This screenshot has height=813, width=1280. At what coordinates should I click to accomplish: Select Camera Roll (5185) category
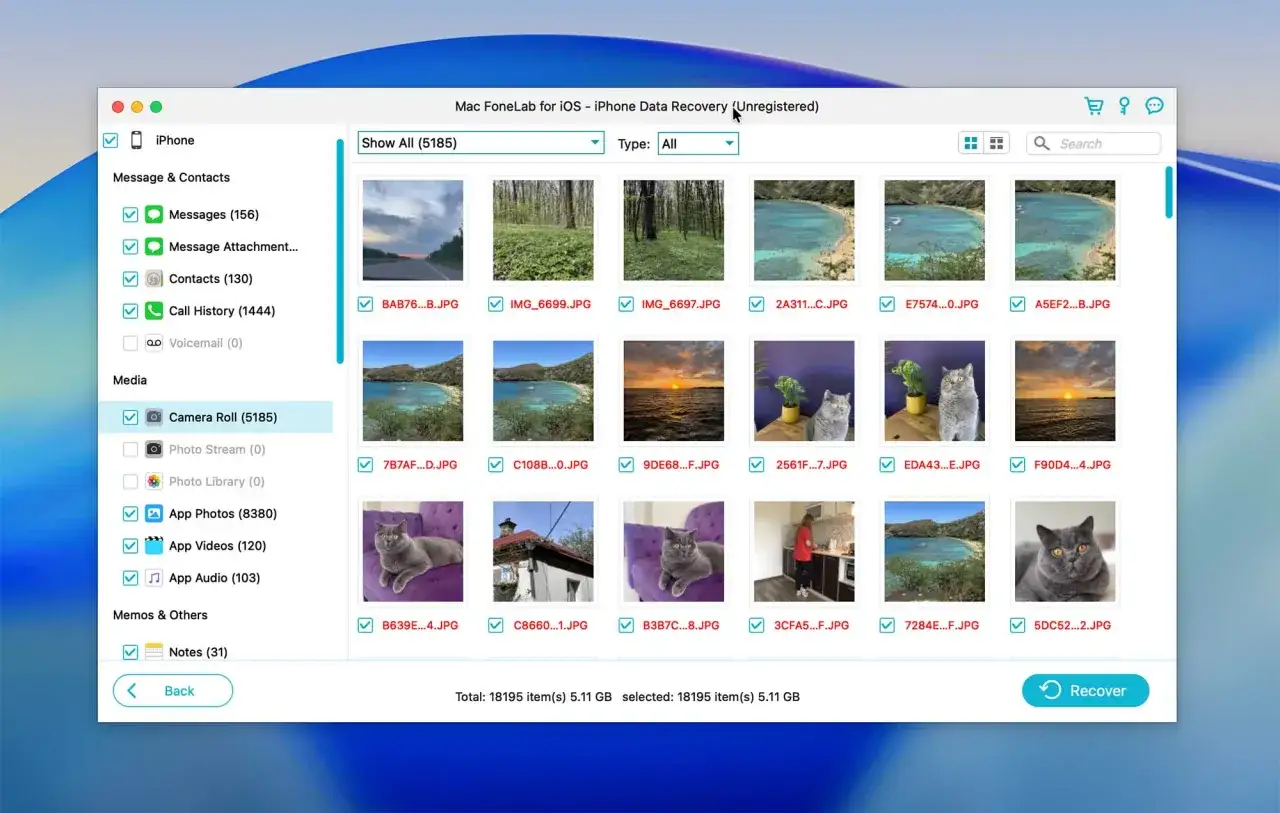click(x=222, y=417)
